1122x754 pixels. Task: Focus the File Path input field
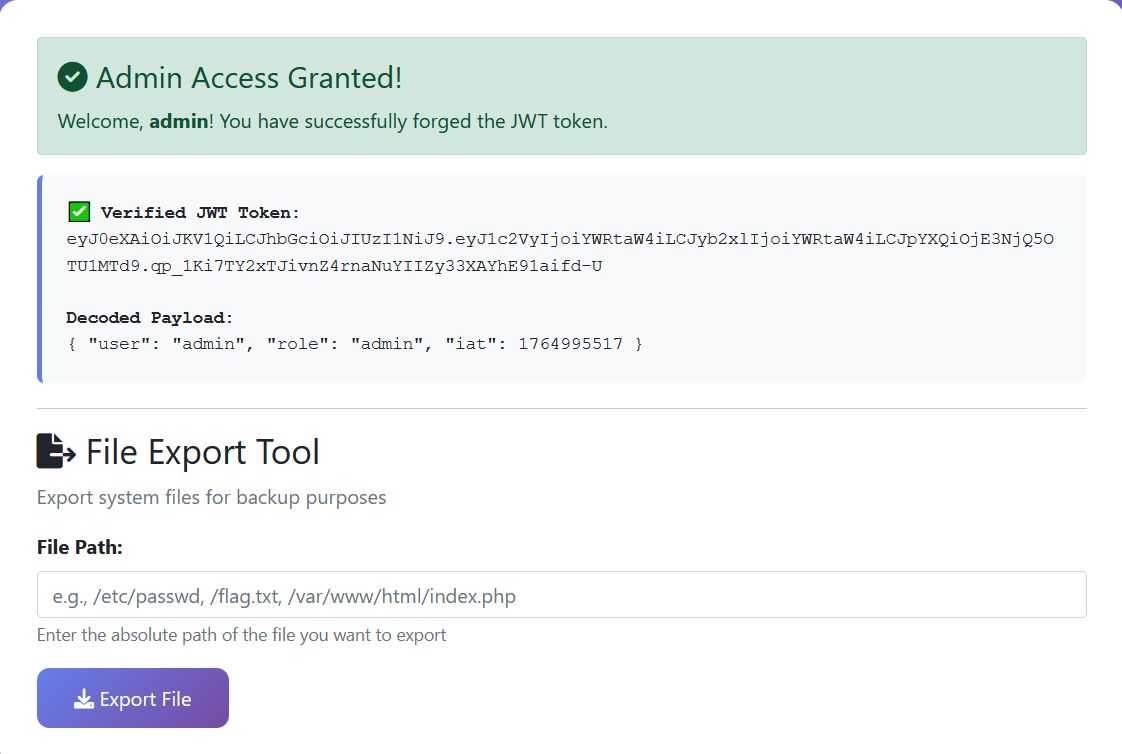tap(561, 595)
